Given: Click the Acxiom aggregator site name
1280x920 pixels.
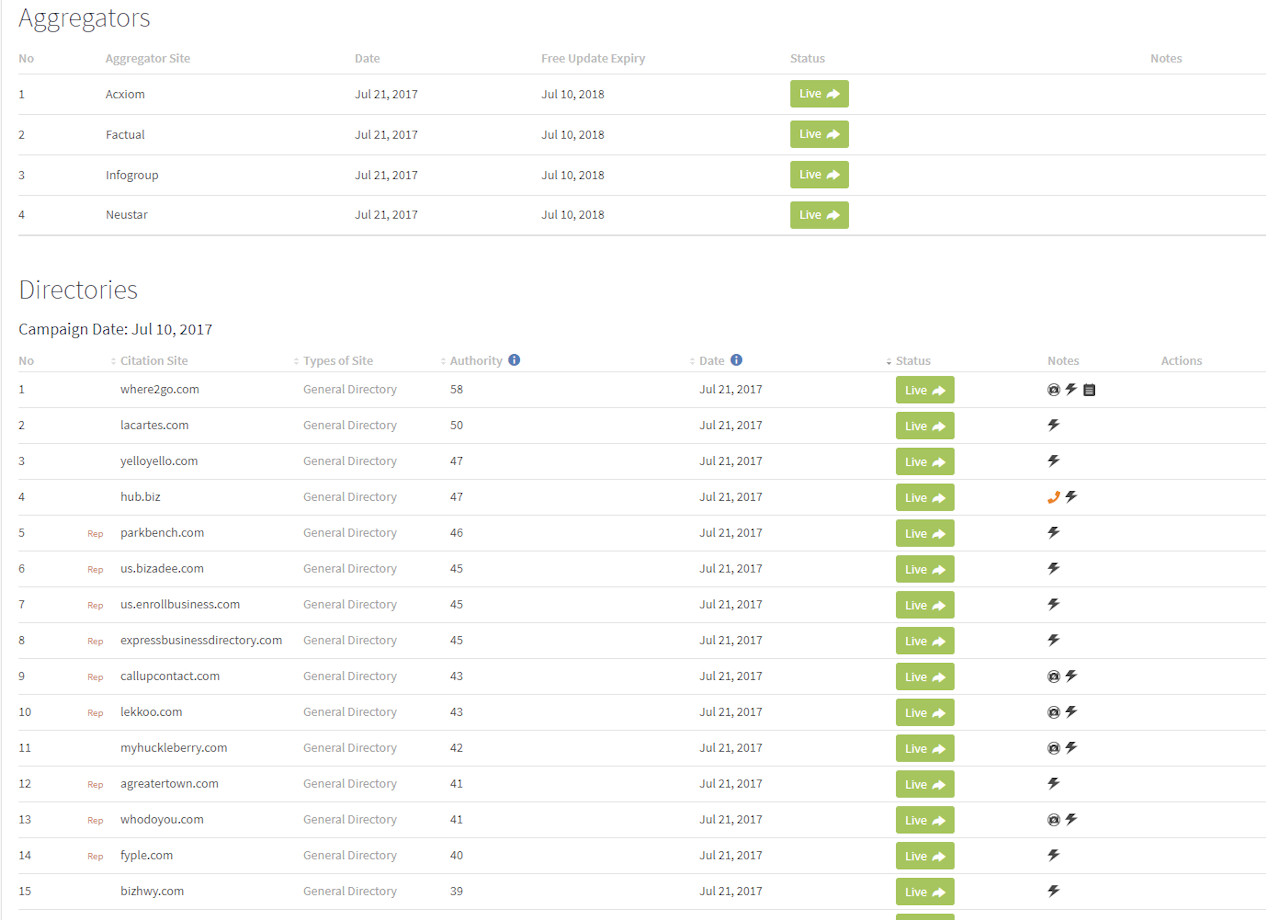Looking at the screenshot, I should coord(125,94).
